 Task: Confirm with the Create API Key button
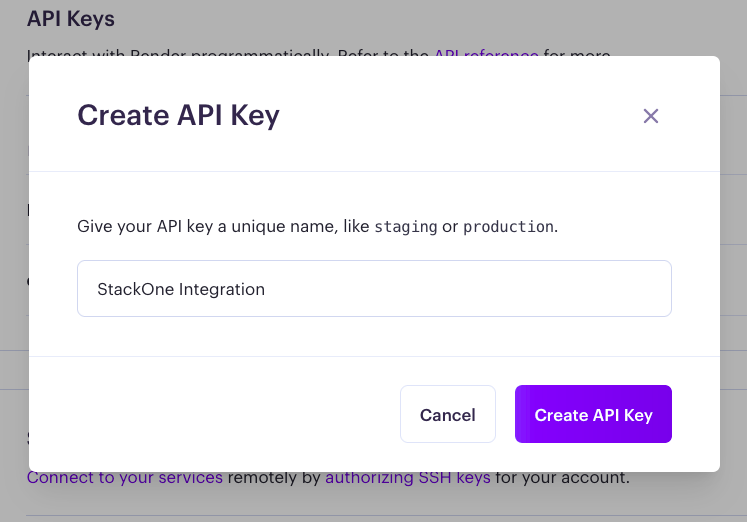(593, 414)
